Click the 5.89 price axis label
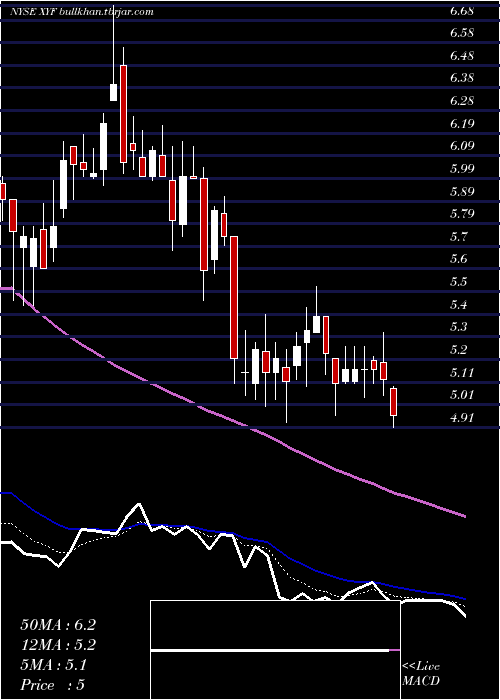This screenshot has height=700, width=500. [x=462, y=192]
